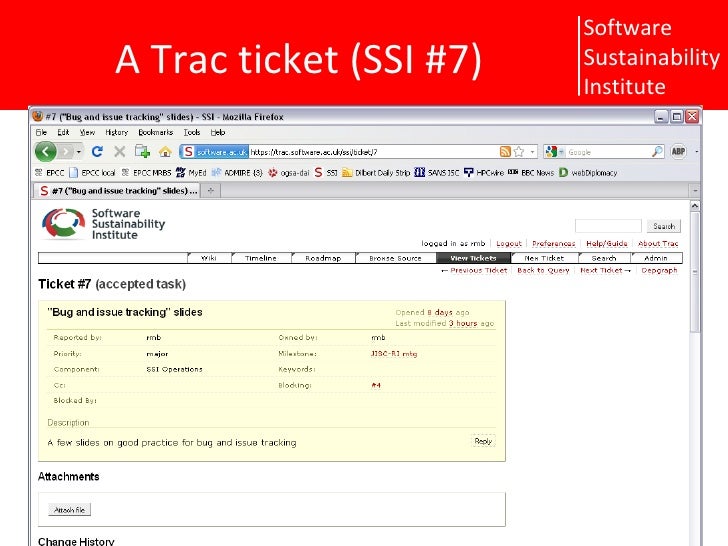The height and width of the screenshot is (546, 728).
Task: Go to the Browse Source navigation tab
Action: [x=395, y=258]
